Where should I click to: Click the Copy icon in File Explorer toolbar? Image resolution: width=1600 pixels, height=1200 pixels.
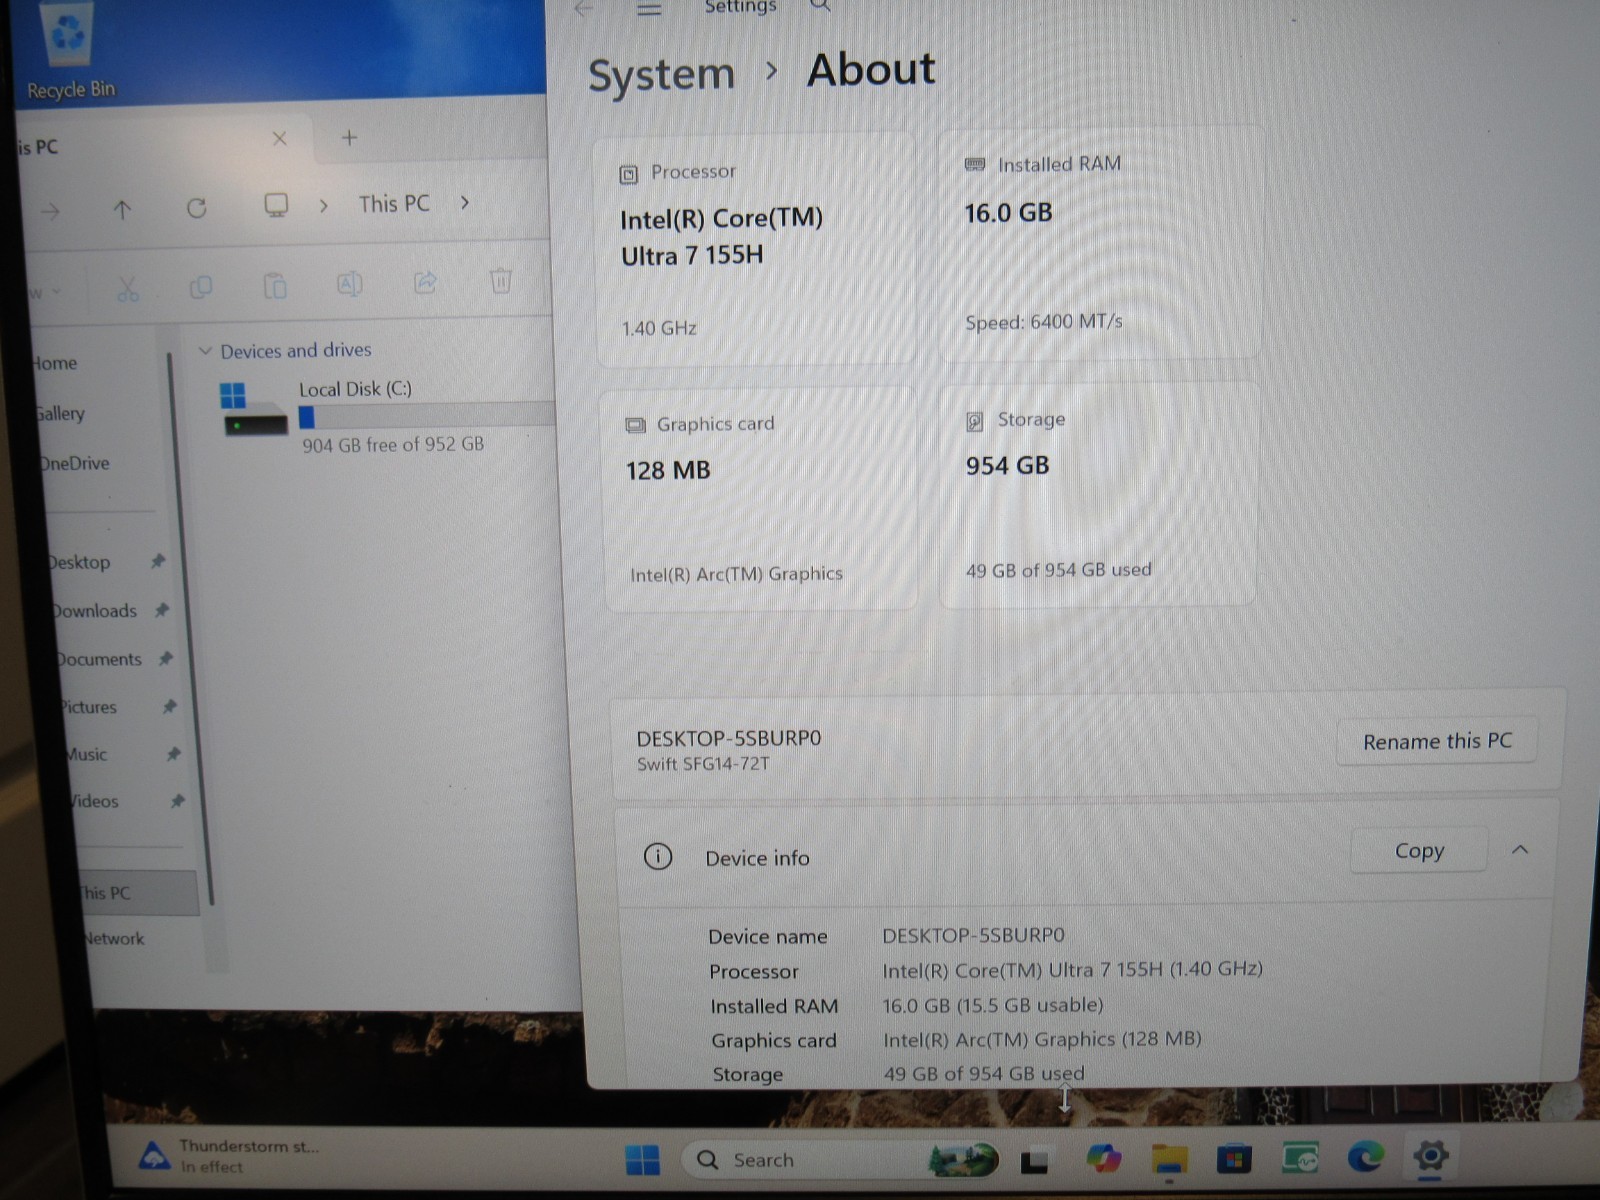click(201, 287)
